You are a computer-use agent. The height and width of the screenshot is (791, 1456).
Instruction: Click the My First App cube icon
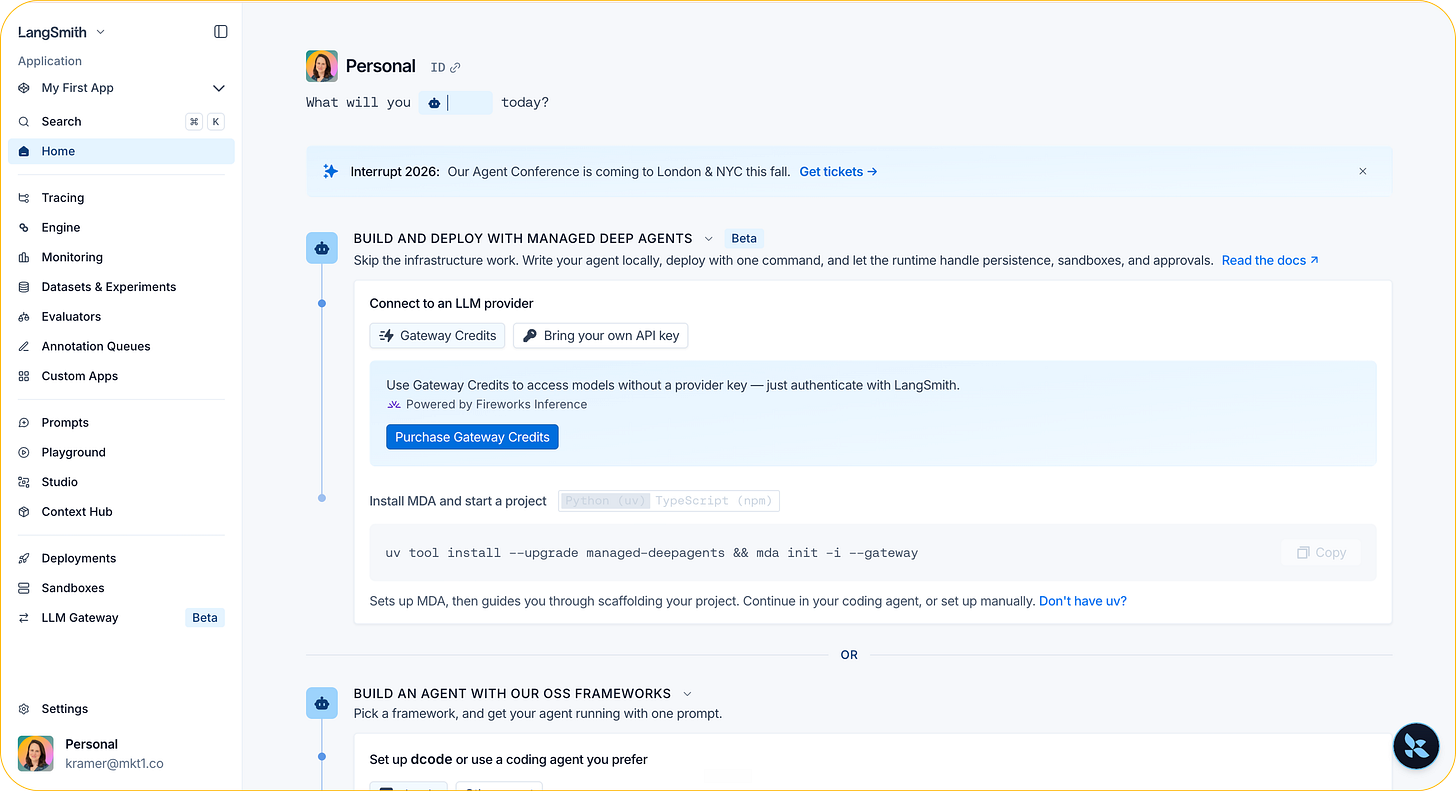pyautogui.click(x=24, y=88)
